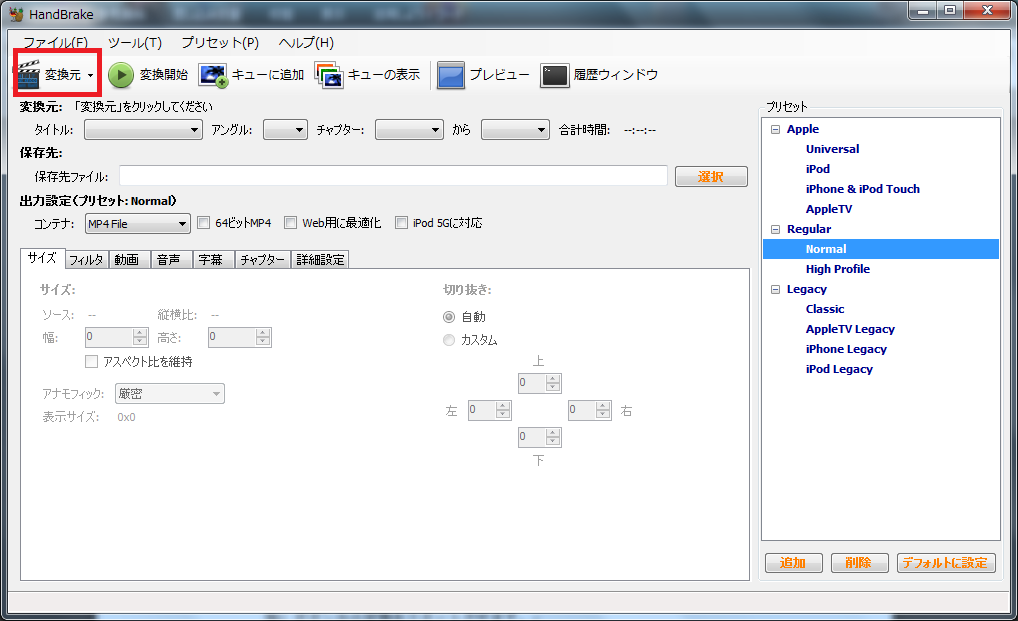Select the カスタム cropping radio button
This screenshot has height=621, width=1018.
[x=449, y=340]
